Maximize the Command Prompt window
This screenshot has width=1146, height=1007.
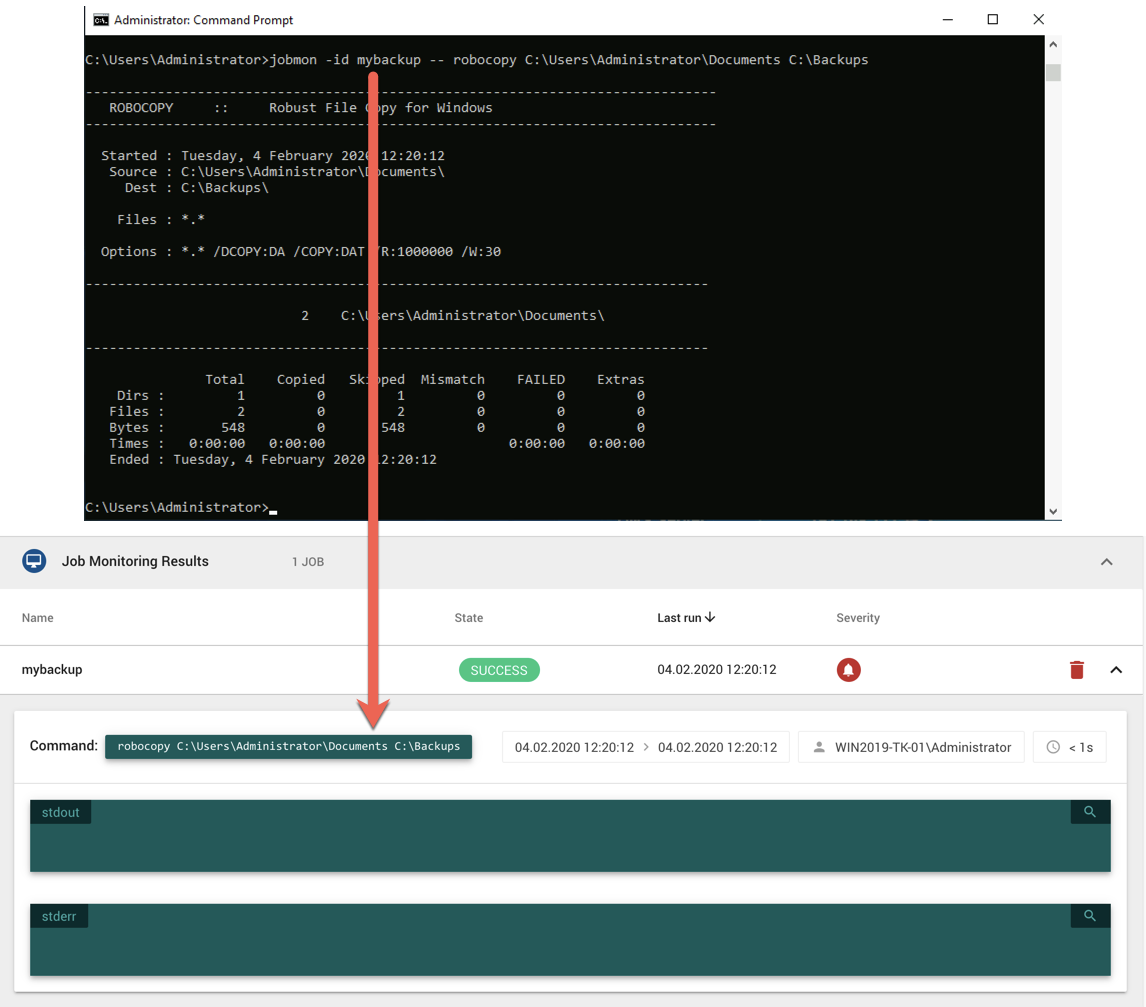pos(992,20)
